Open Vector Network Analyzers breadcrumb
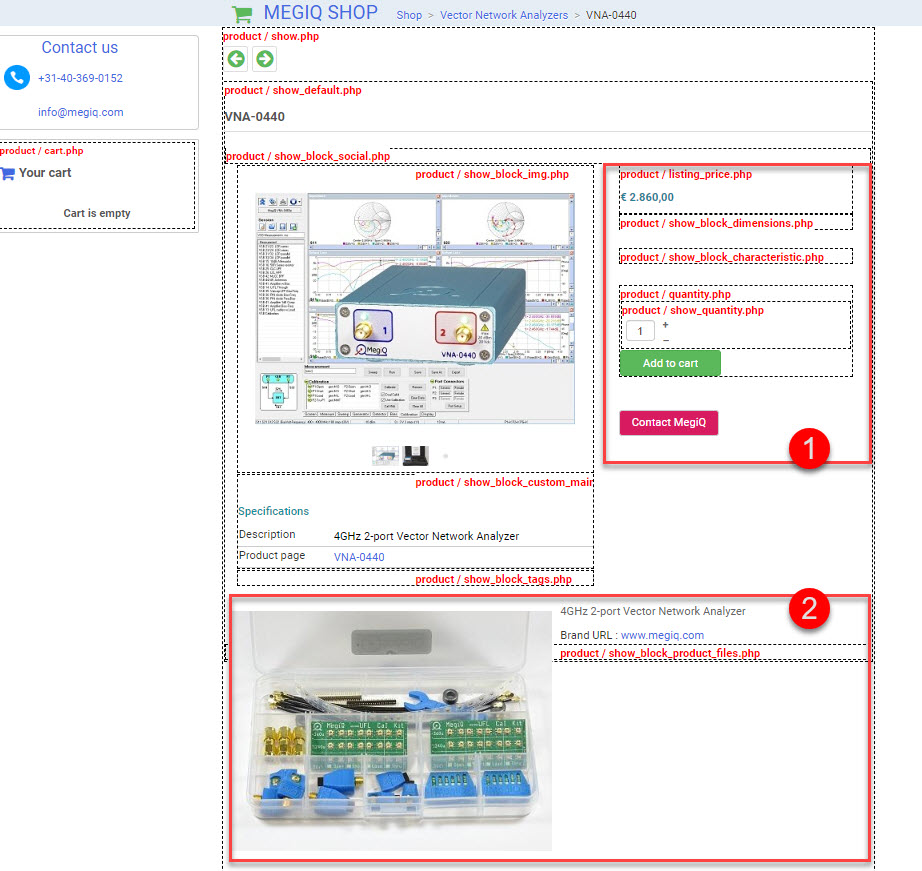The image size is (922, 871). pos(504,15)
